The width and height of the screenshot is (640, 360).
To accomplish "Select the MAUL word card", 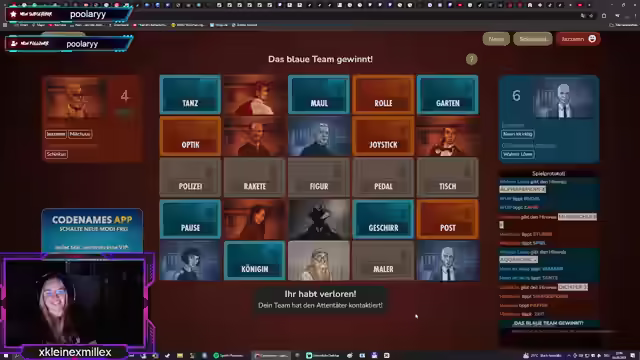I will pyautogui.click(x=319, y=95).
